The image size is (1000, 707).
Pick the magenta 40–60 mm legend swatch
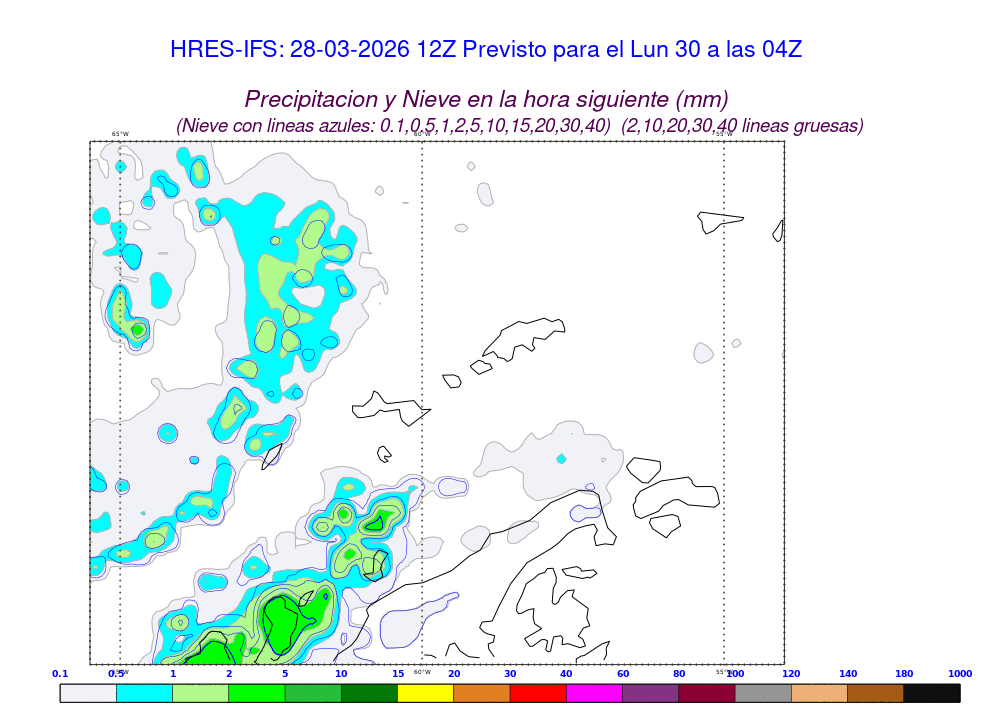coord(594,692)
